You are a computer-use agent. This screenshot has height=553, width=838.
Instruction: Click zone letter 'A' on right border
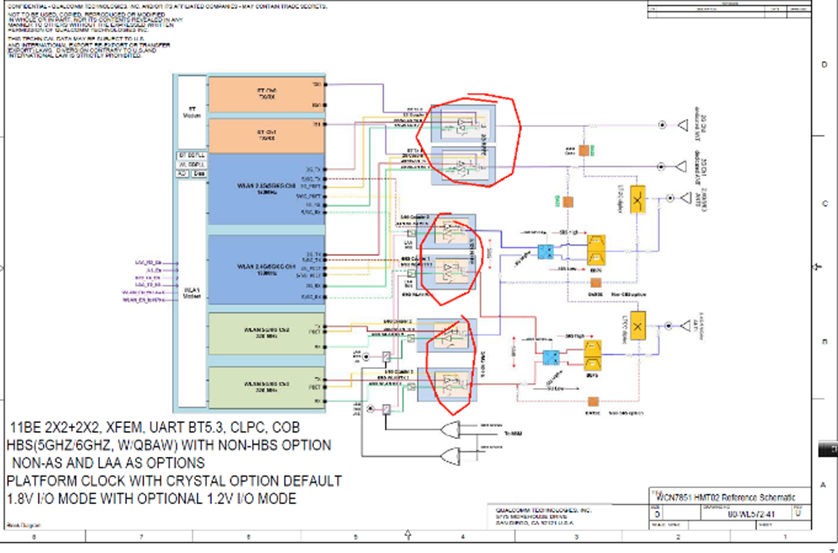[x=824, y=485]
